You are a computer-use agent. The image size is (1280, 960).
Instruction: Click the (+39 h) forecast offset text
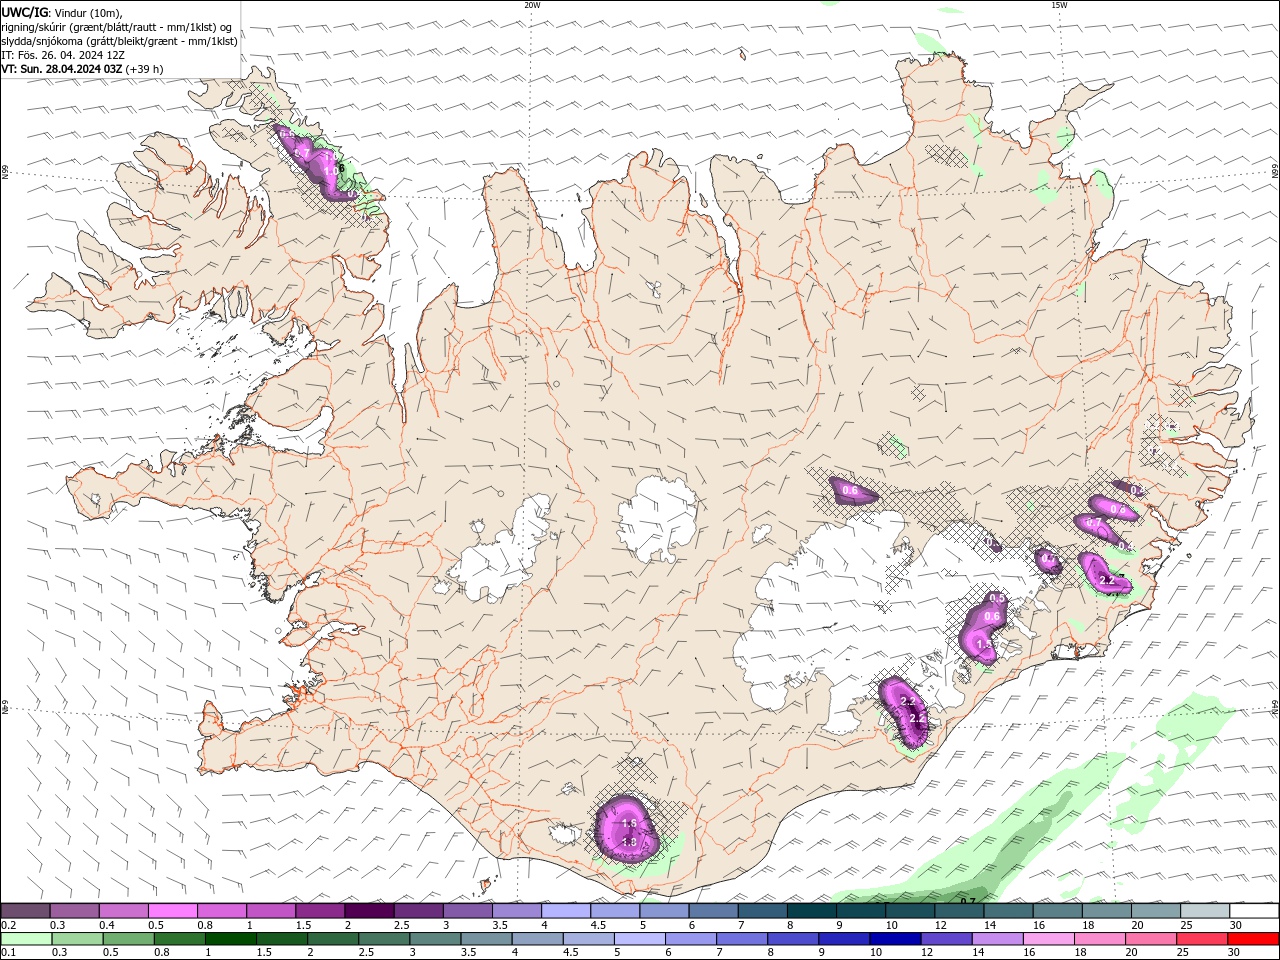pos(145,69)
